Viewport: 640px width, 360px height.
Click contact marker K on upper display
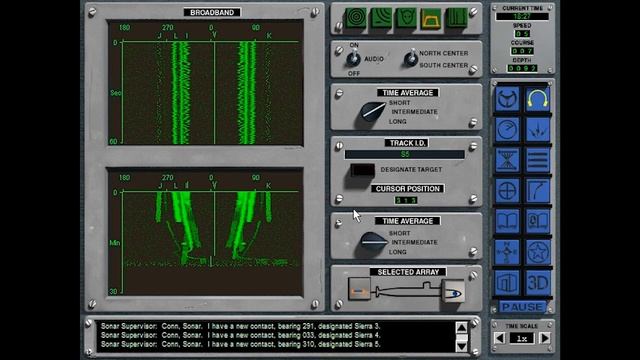pyautogui.click(x=269, y=36)
